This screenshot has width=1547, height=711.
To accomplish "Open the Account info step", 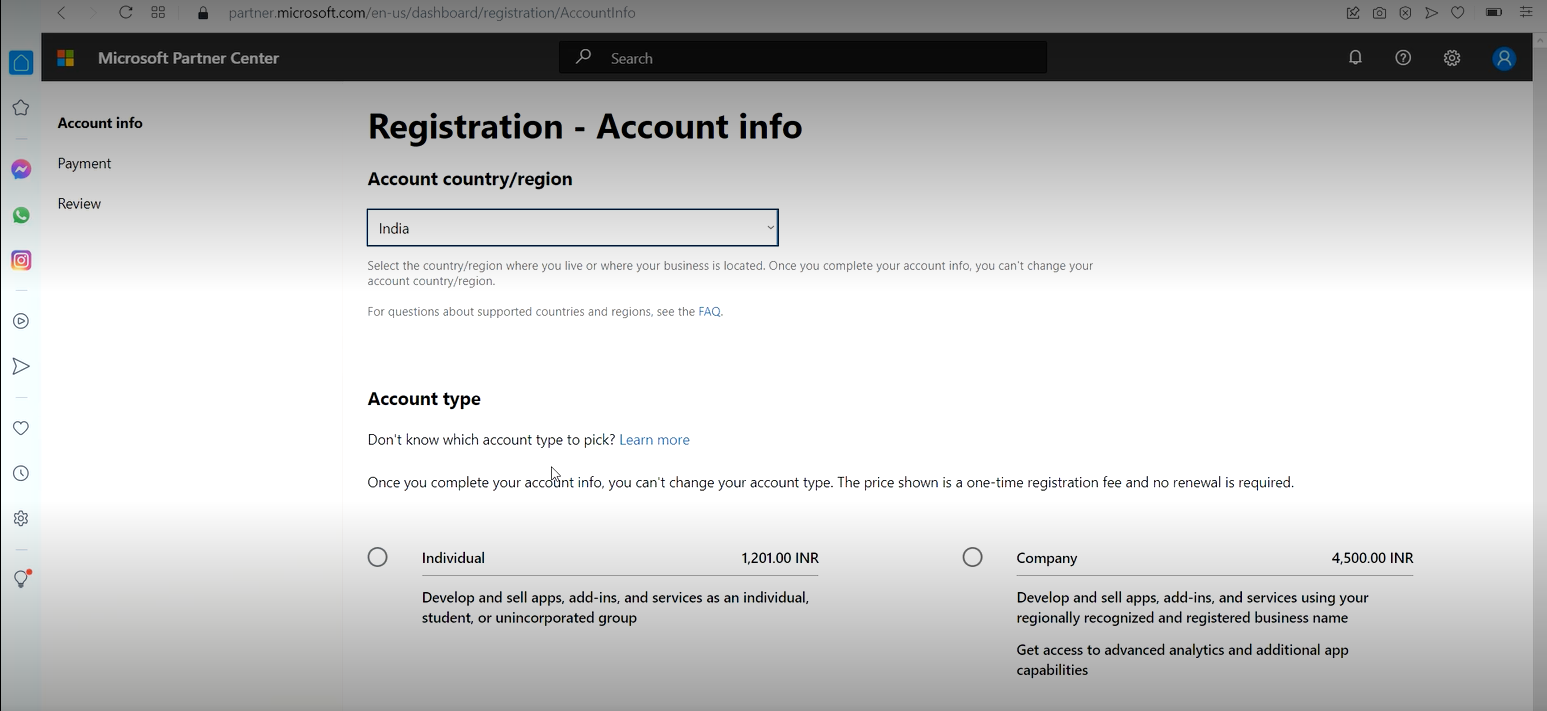I will [x=100, y=123].
